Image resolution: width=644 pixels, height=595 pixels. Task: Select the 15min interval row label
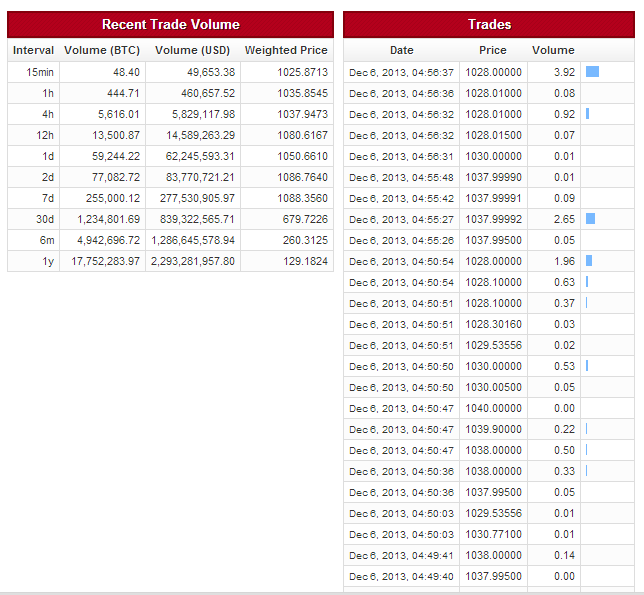pos(40,72)
